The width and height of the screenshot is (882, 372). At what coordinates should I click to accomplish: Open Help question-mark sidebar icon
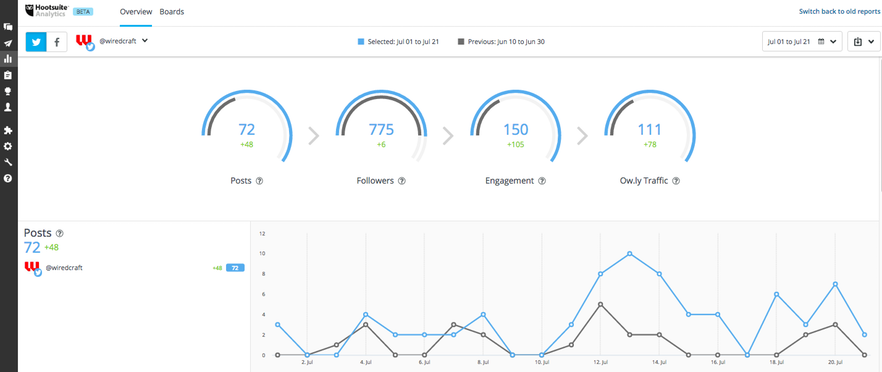8,178
